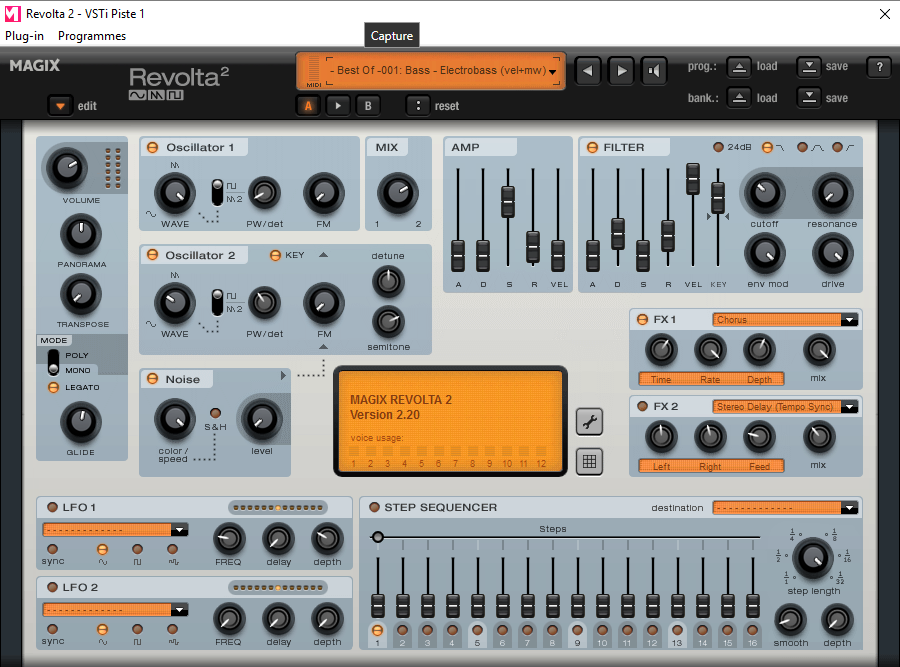Click the orange version info display
The height and width of the screenshot is (667, 900).
pos(450,421)
